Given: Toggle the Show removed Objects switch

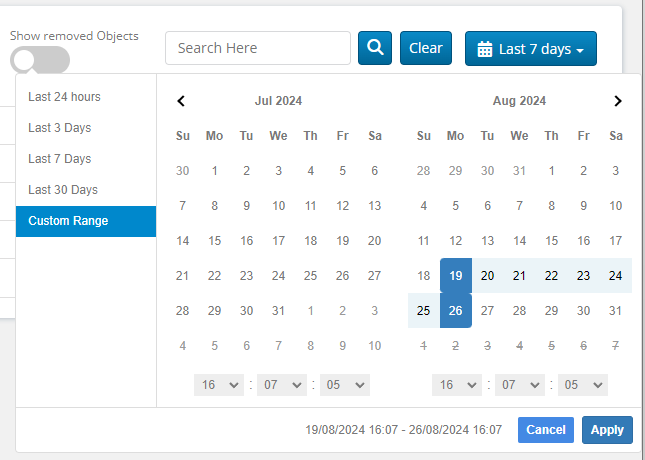Looking at the screenshot, I should click(40, 60).
